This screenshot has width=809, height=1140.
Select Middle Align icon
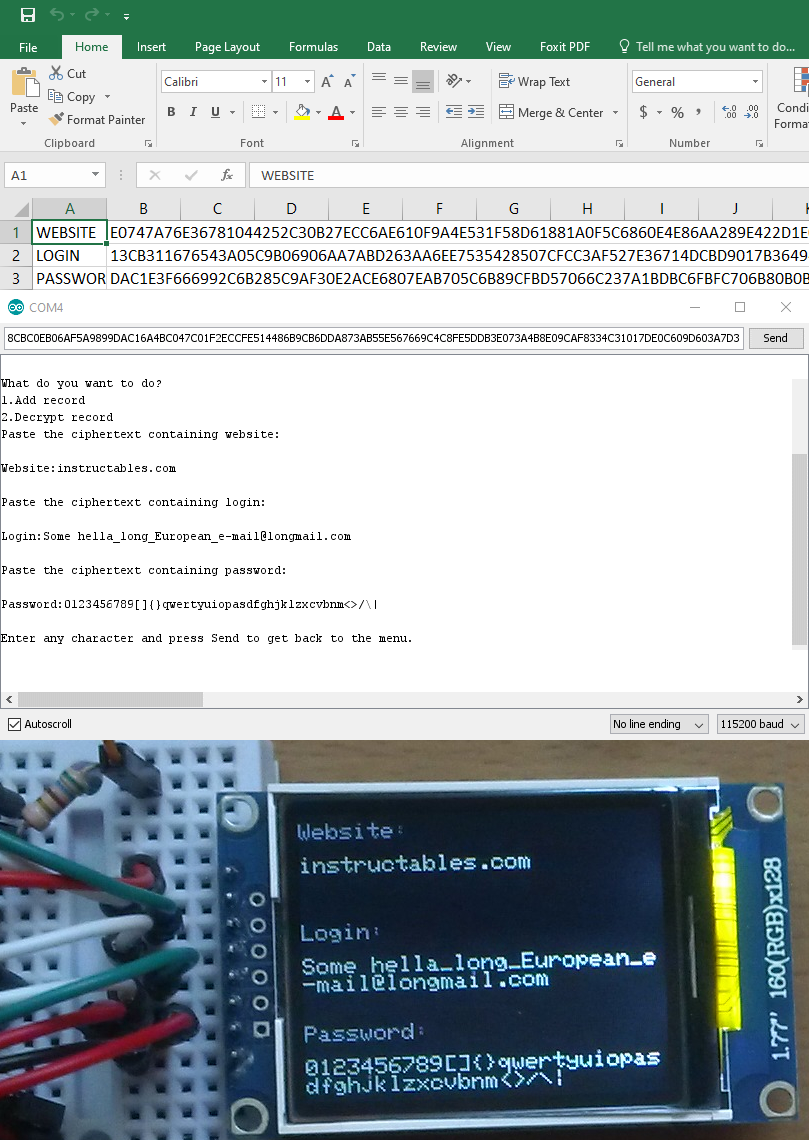tap(401, 81)
